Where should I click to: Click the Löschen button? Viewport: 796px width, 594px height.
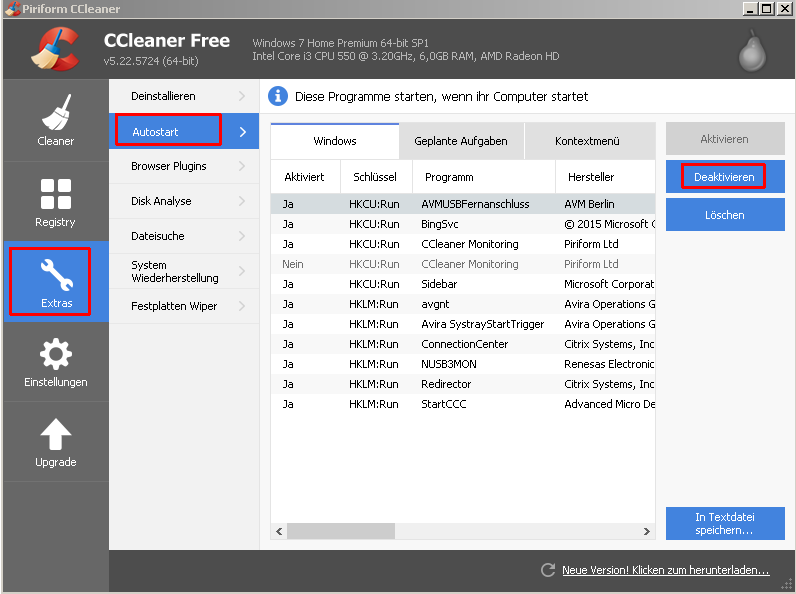(x=725, y=215)
